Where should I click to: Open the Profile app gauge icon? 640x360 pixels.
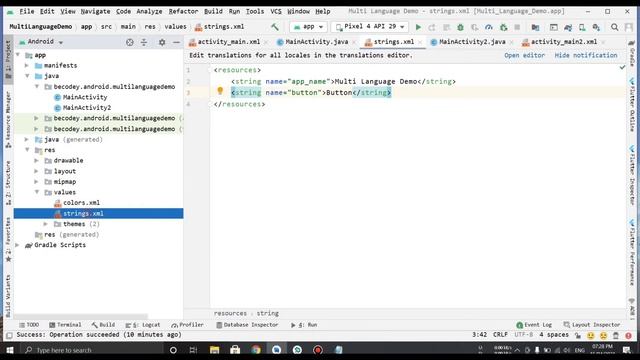(489, 27)
